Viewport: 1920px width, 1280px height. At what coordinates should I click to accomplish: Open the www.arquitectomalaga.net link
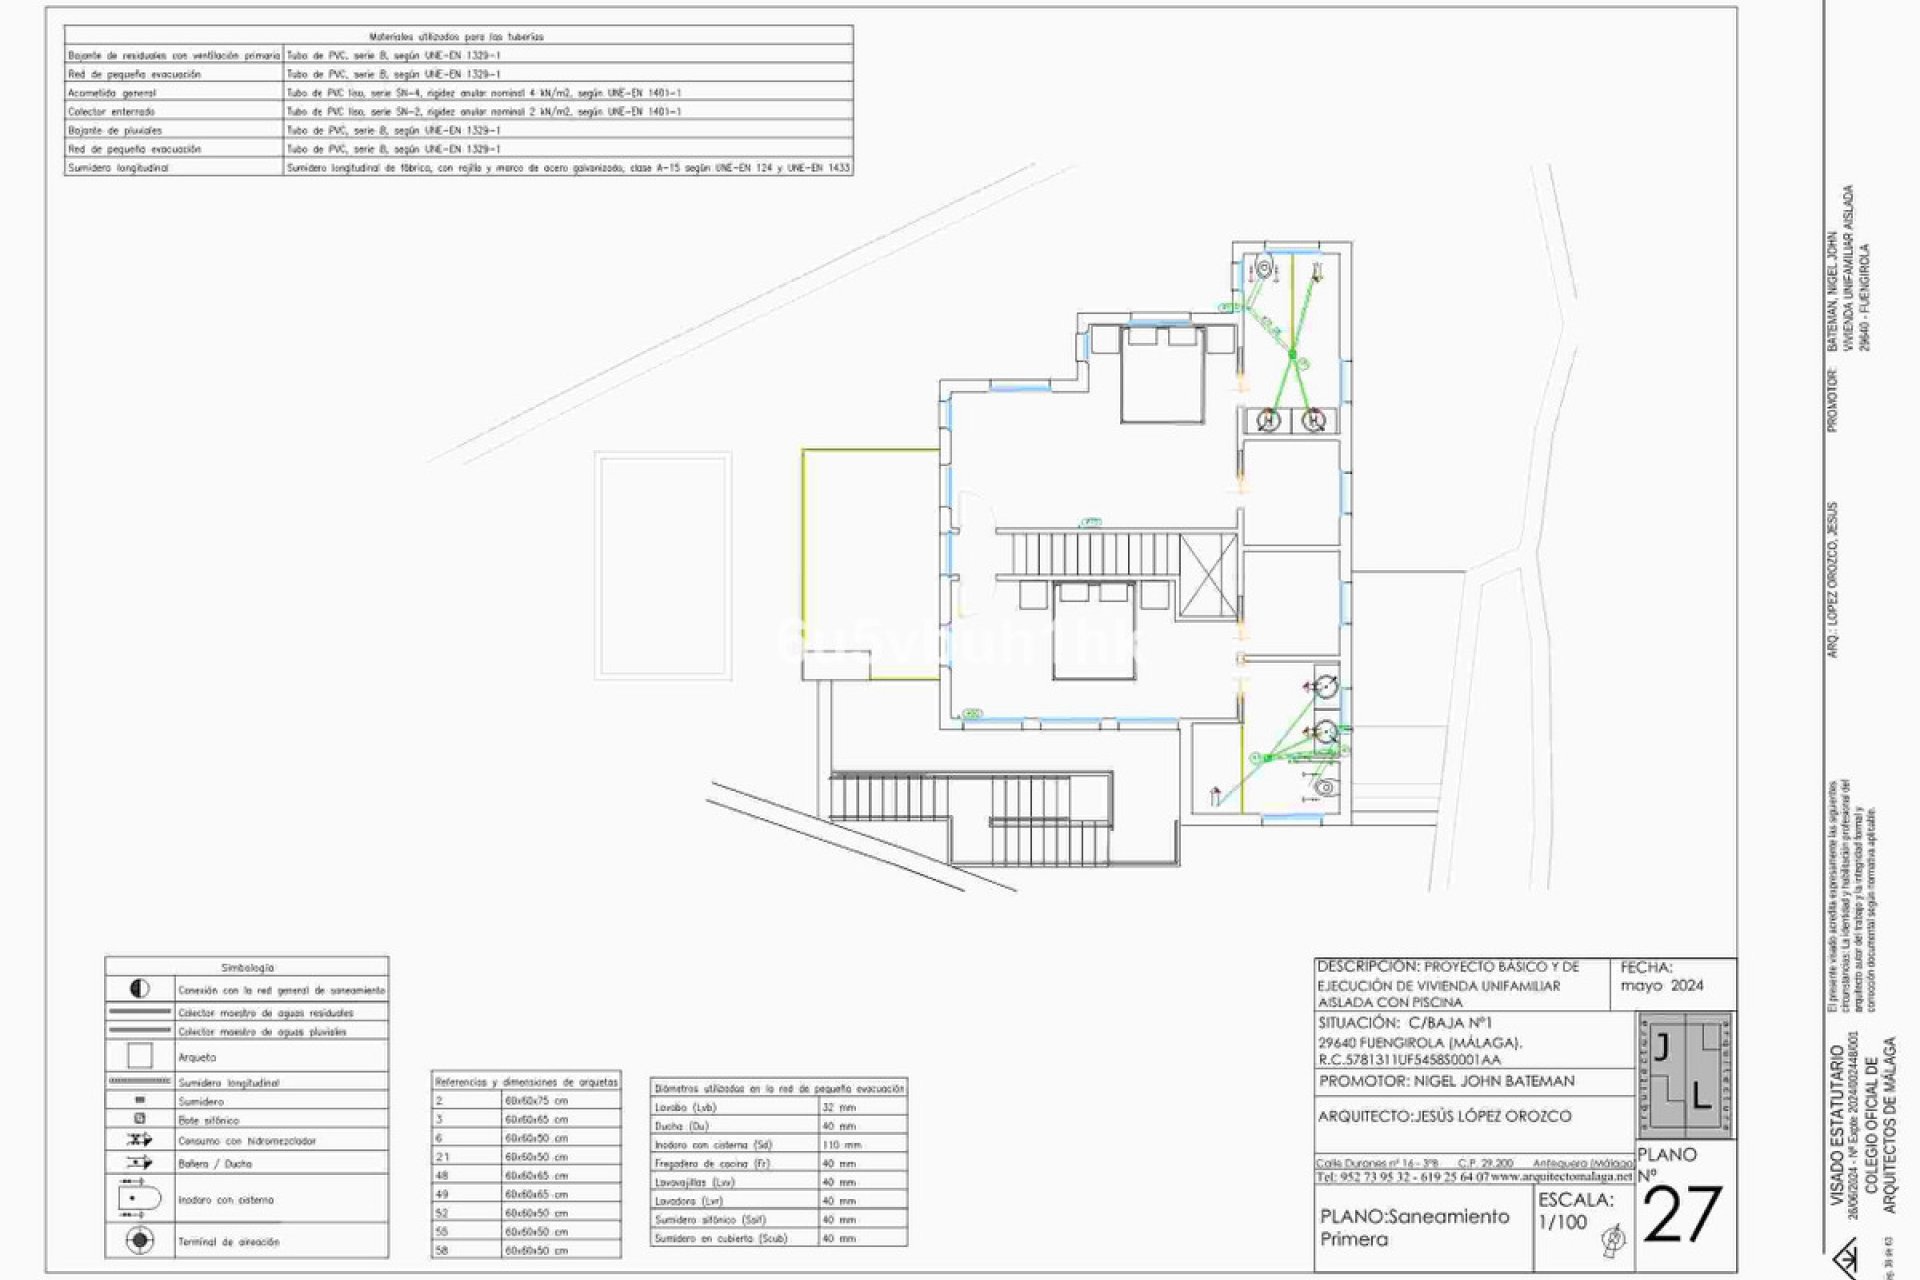1560,1175
